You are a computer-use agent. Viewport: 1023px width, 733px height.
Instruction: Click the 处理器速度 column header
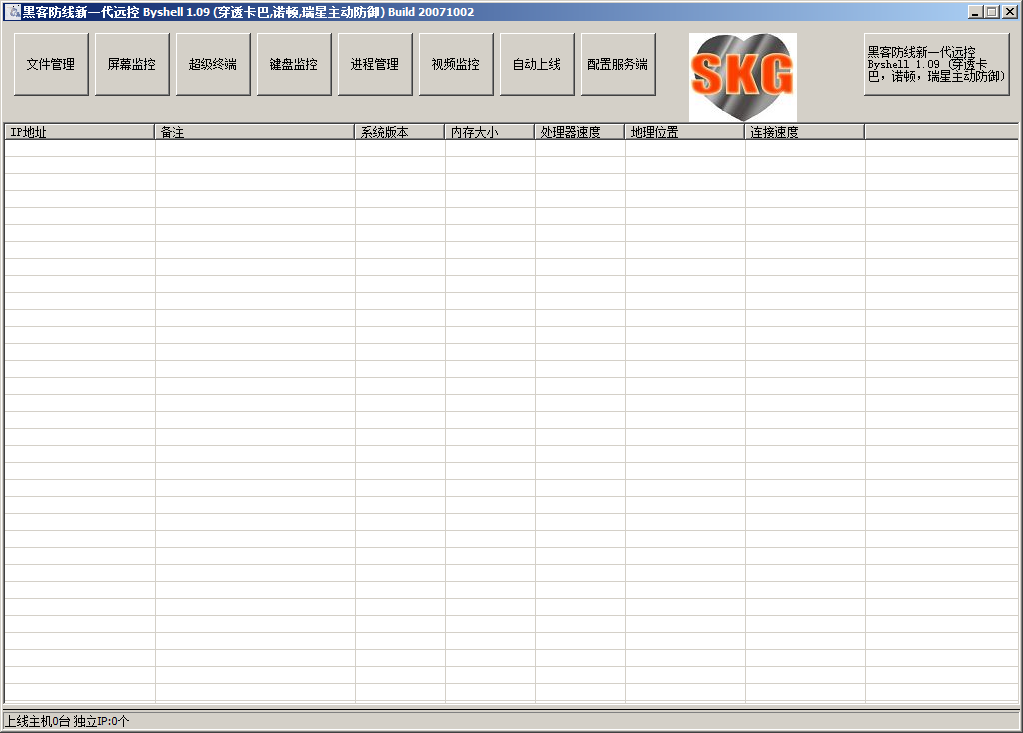tap(580, 132)
